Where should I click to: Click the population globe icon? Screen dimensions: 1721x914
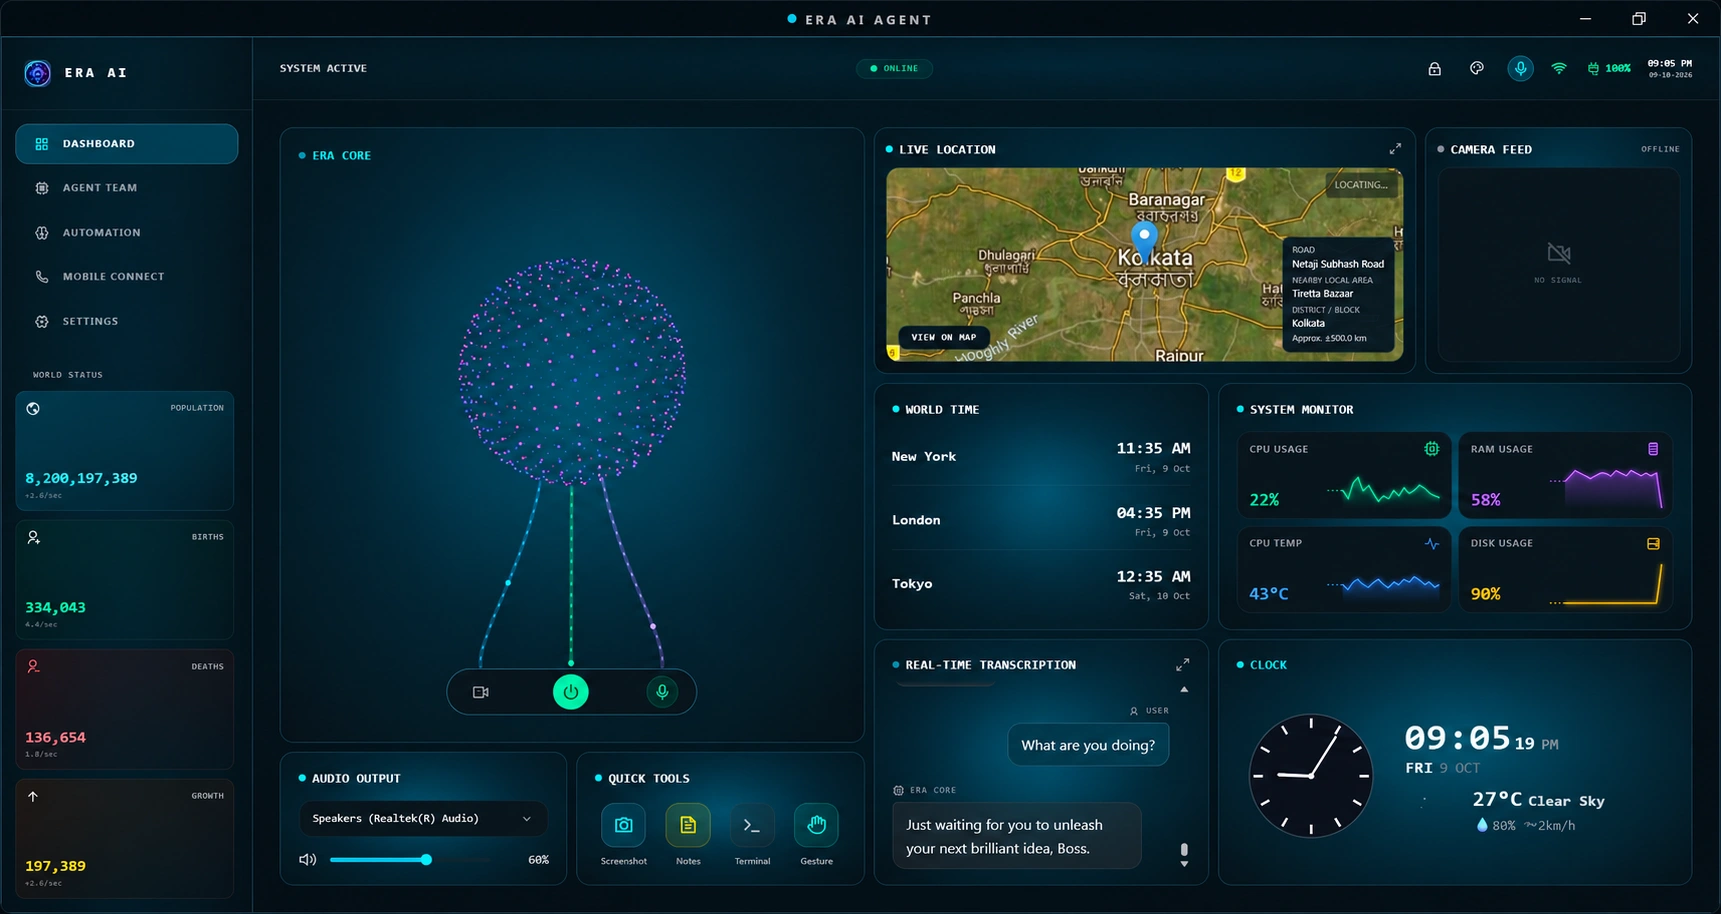click(33, 408)
